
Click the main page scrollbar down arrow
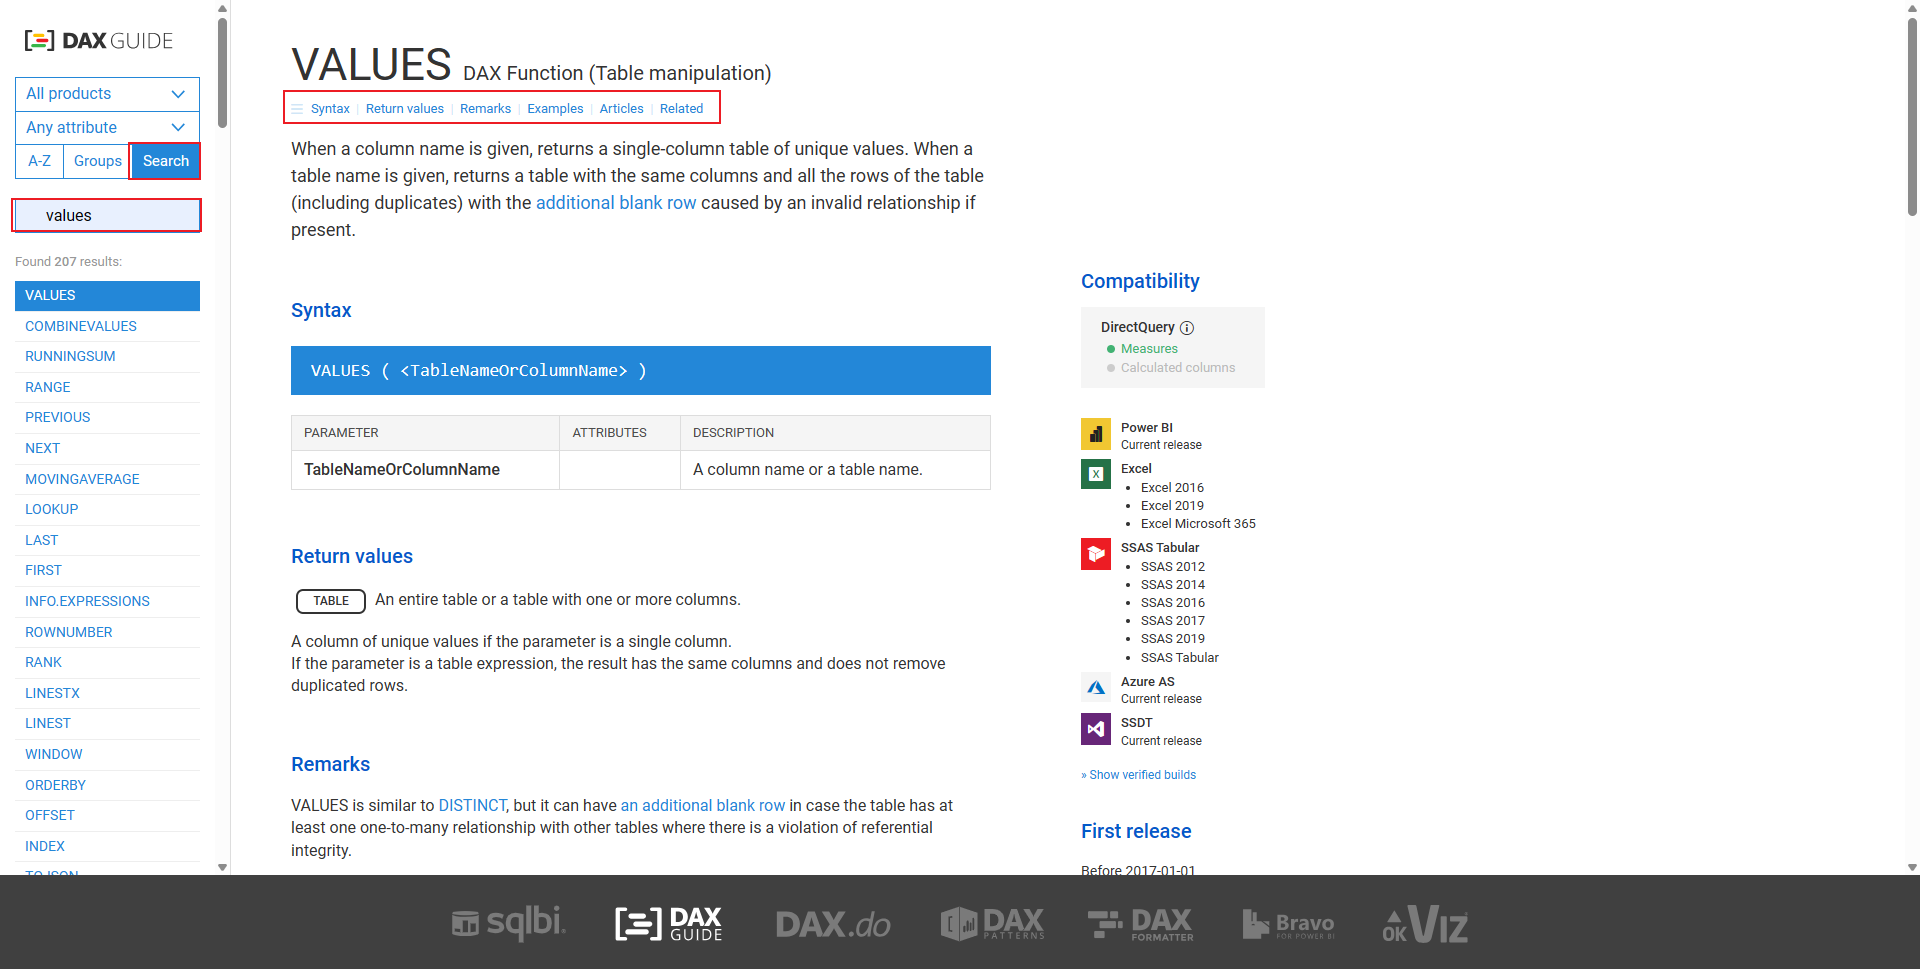point(1912,868)
